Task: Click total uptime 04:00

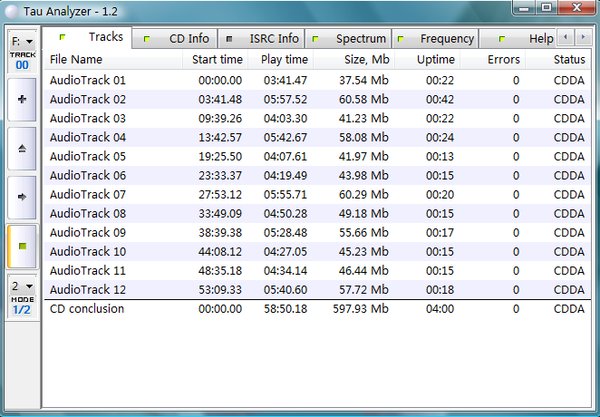Action: point(440,309)
